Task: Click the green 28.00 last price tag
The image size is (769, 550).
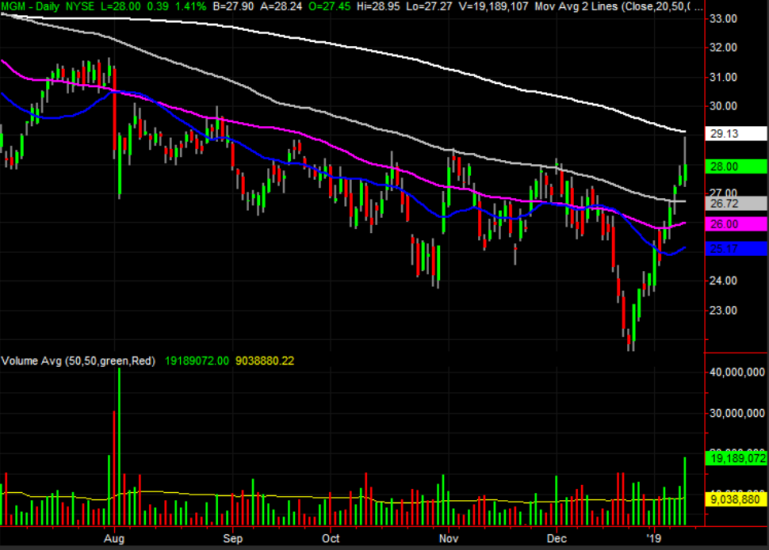Action: point(736,166)
